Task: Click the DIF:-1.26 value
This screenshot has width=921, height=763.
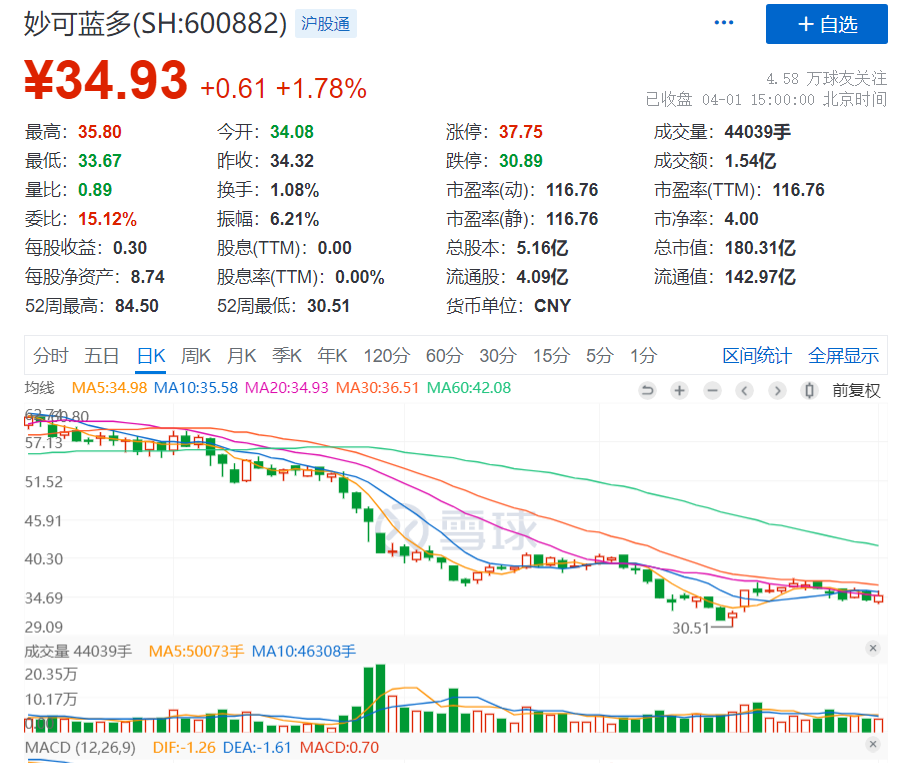Action: point(184,747)
